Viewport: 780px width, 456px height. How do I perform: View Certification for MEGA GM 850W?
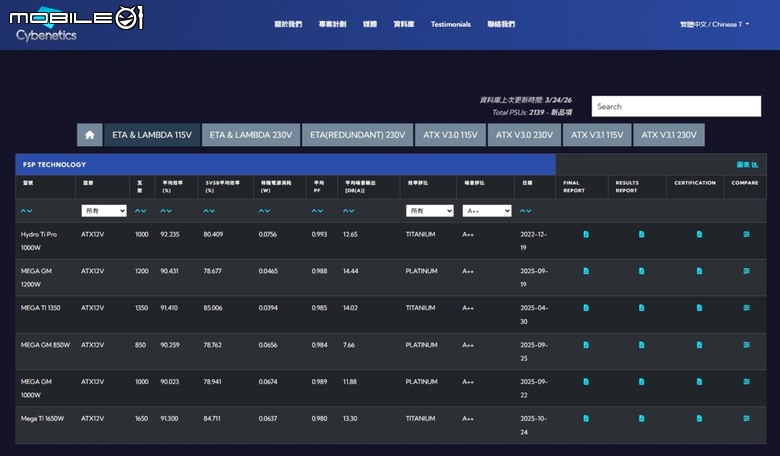click(699, 345)
